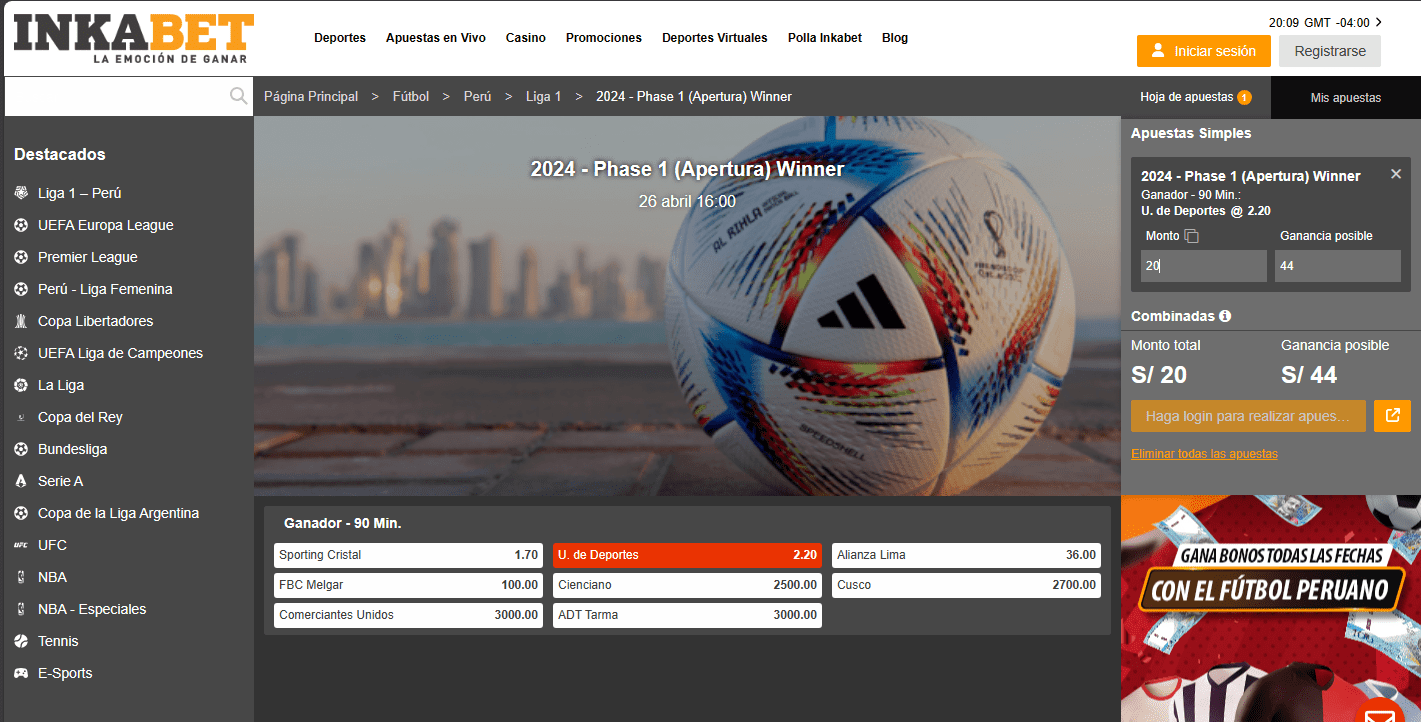The height and width of the screenshot is (722, 1421).
Task: Click the UFC icon in sidebar
Action: [x=21, y=545]
